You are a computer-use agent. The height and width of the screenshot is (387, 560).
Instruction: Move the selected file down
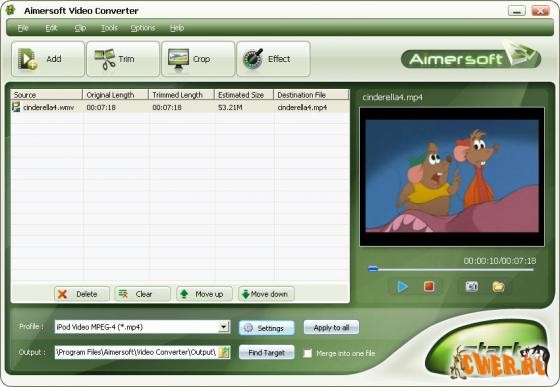(x=266, y=294)
